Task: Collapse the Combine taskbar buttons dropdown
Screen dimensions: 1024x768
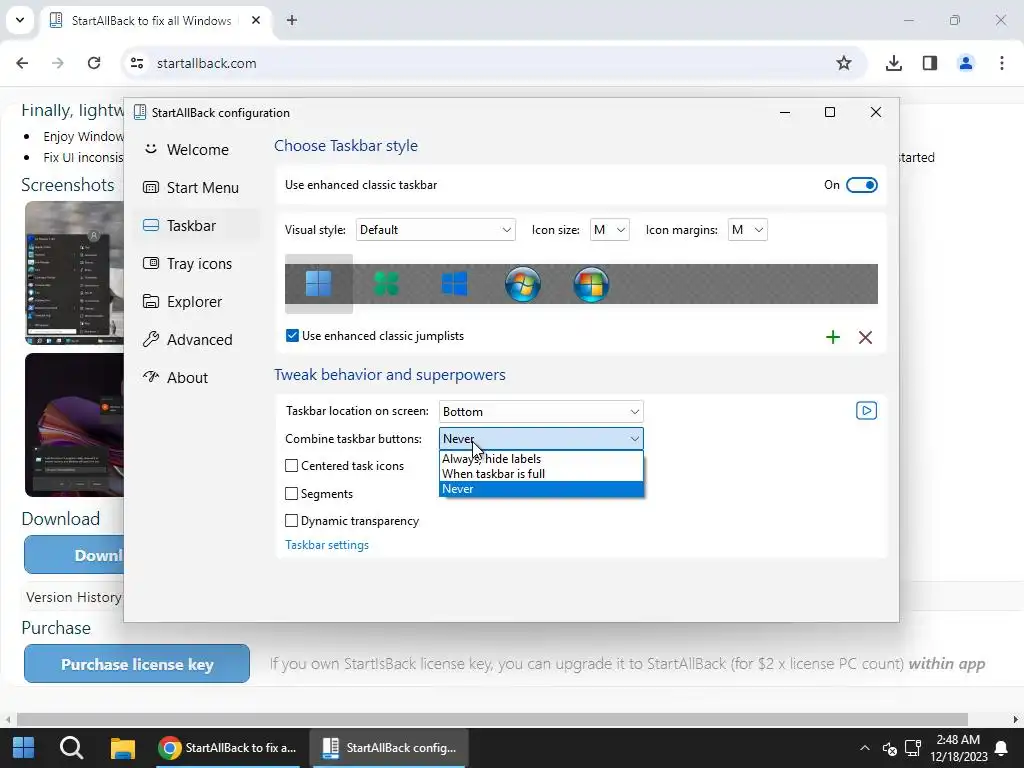Action: click(x=541, y=439)
